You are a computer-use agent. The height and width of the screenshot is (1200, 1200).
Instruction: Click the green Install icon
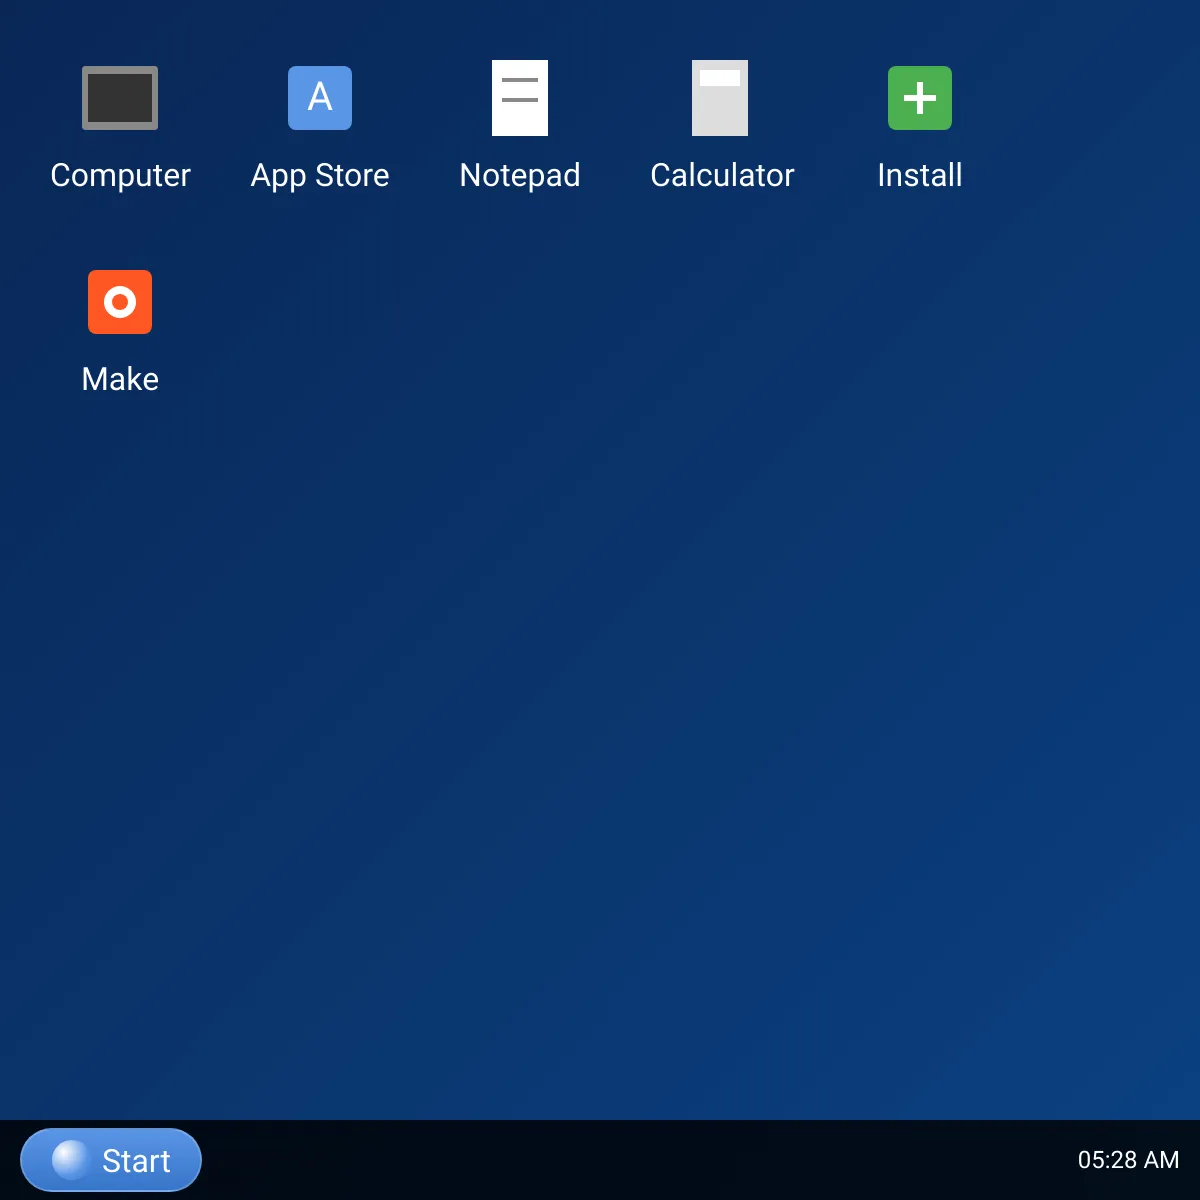(x=920, y=98)
